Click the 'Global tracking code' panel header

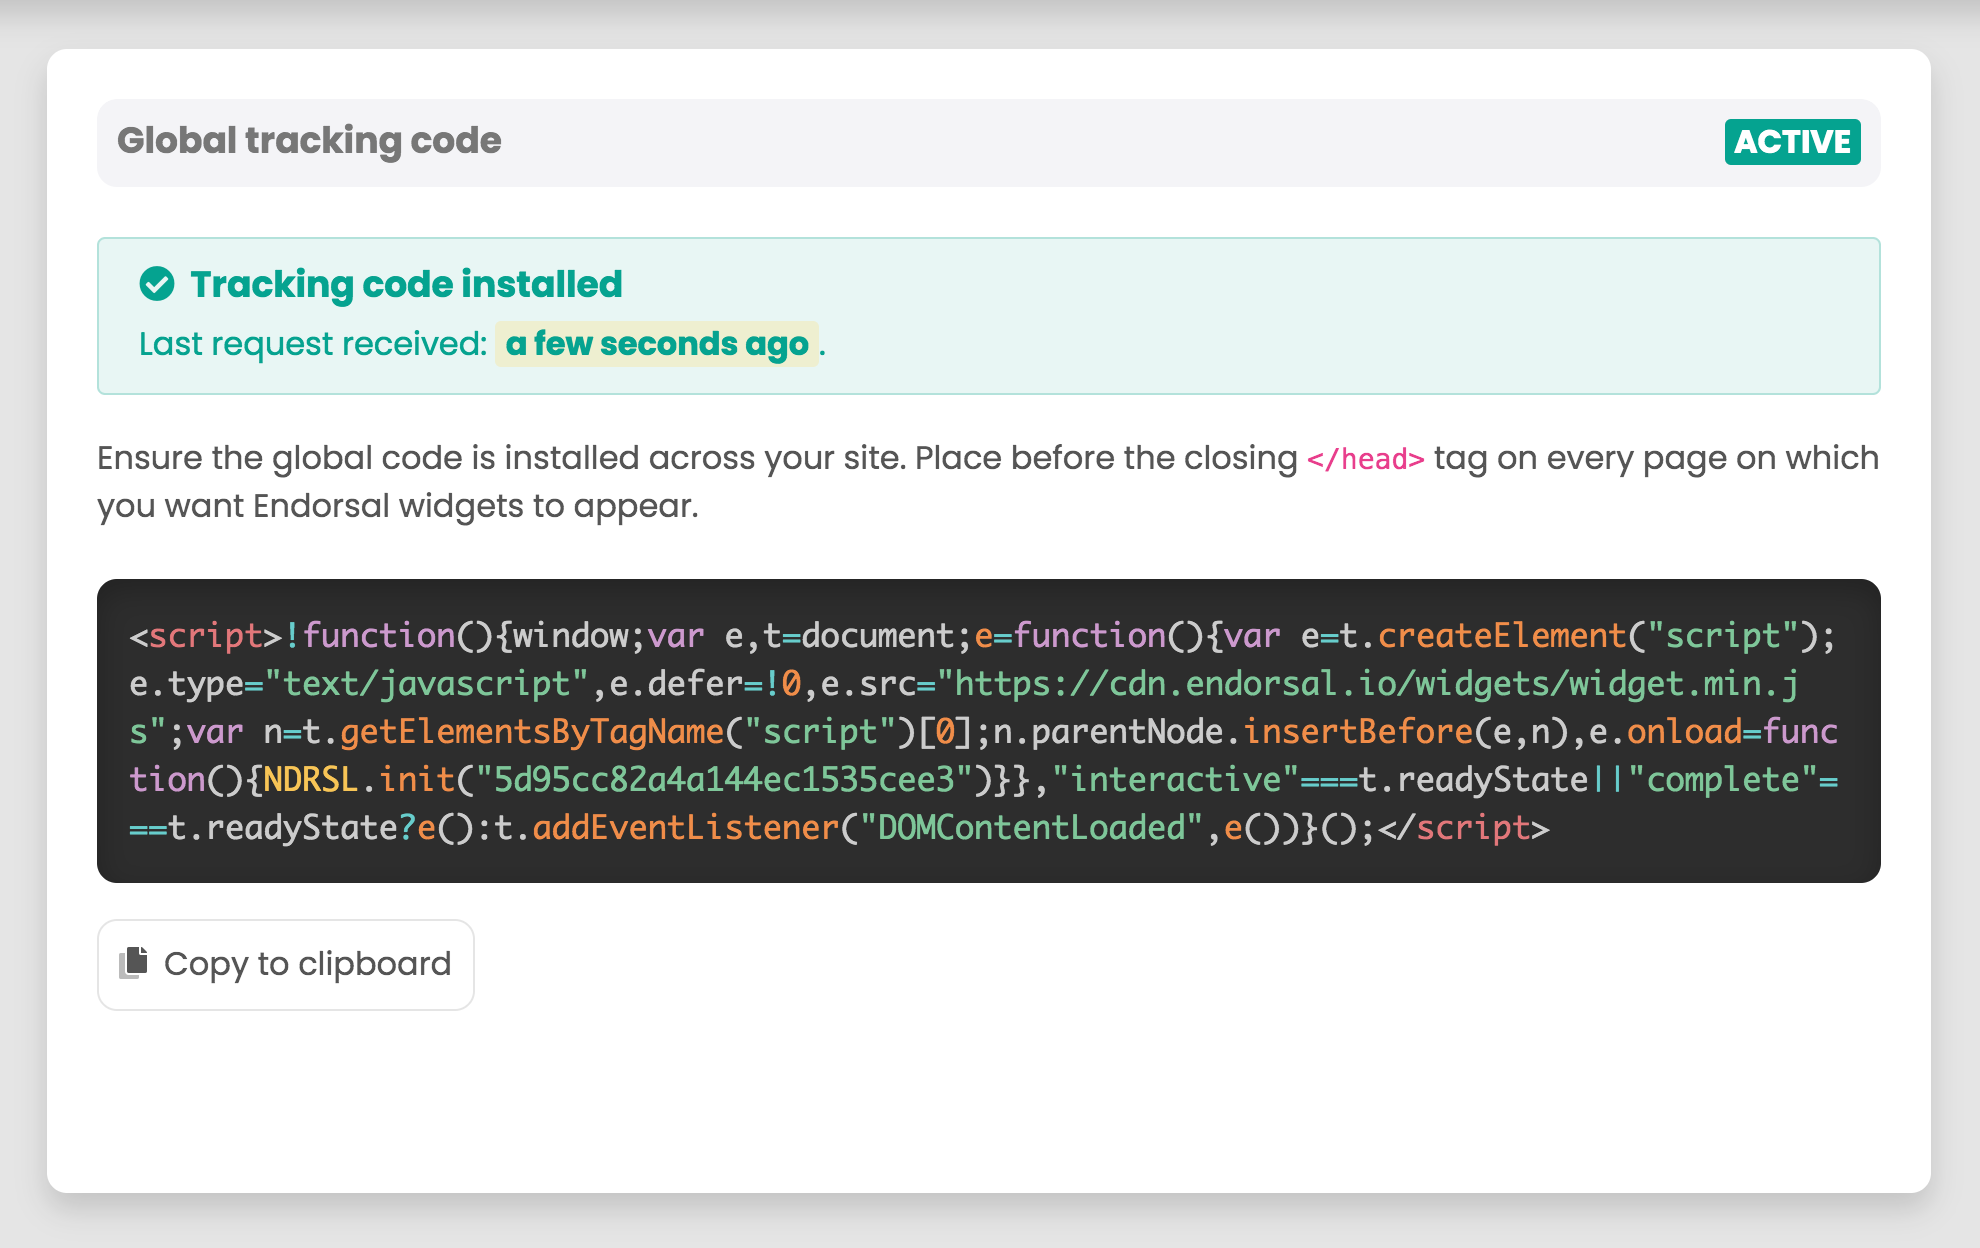click(309, 141)
